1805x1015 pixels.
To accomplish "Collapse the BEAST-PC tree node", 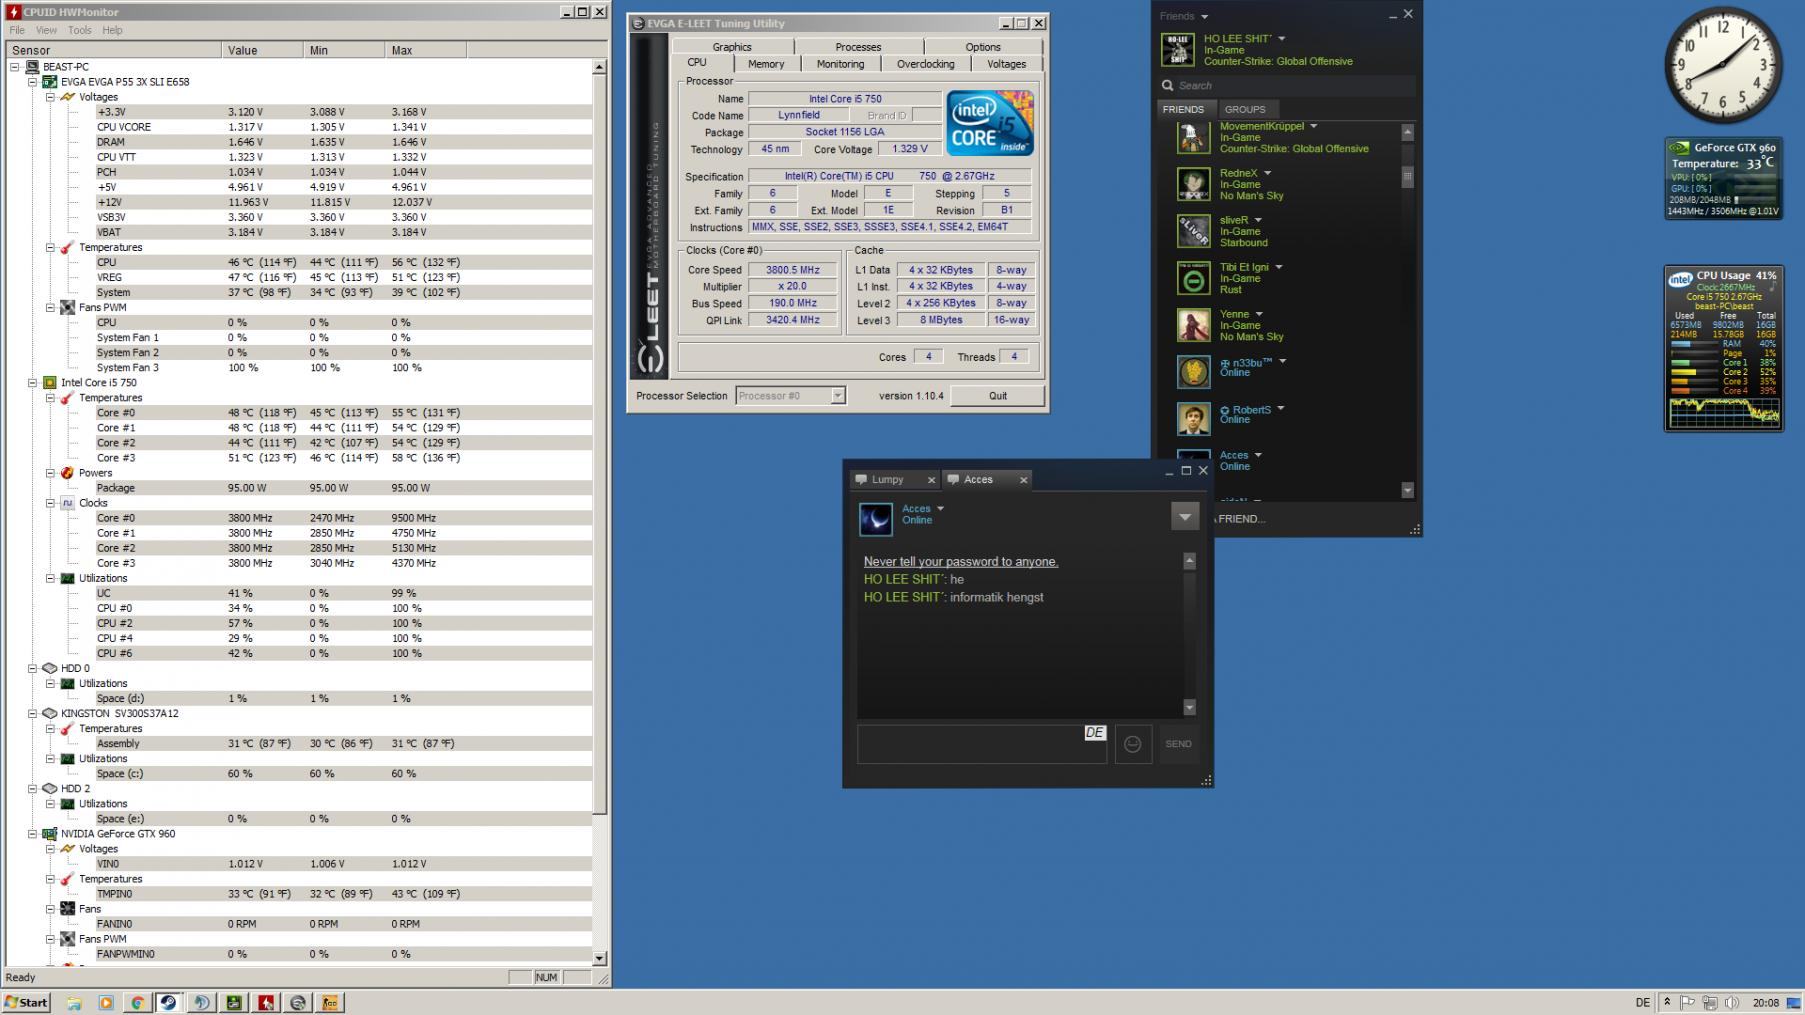I will tap(15, 67).
